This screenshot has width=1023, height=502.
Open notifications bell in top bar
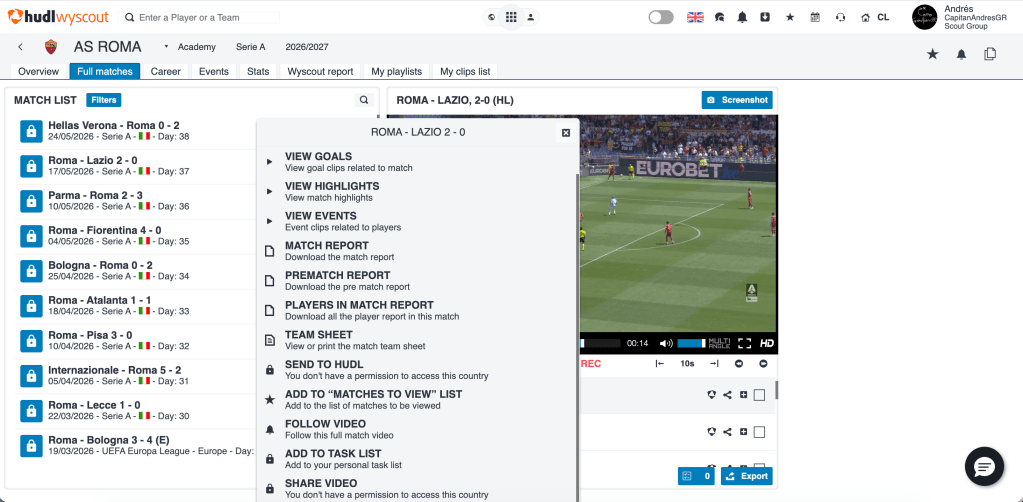click(742, 18)
